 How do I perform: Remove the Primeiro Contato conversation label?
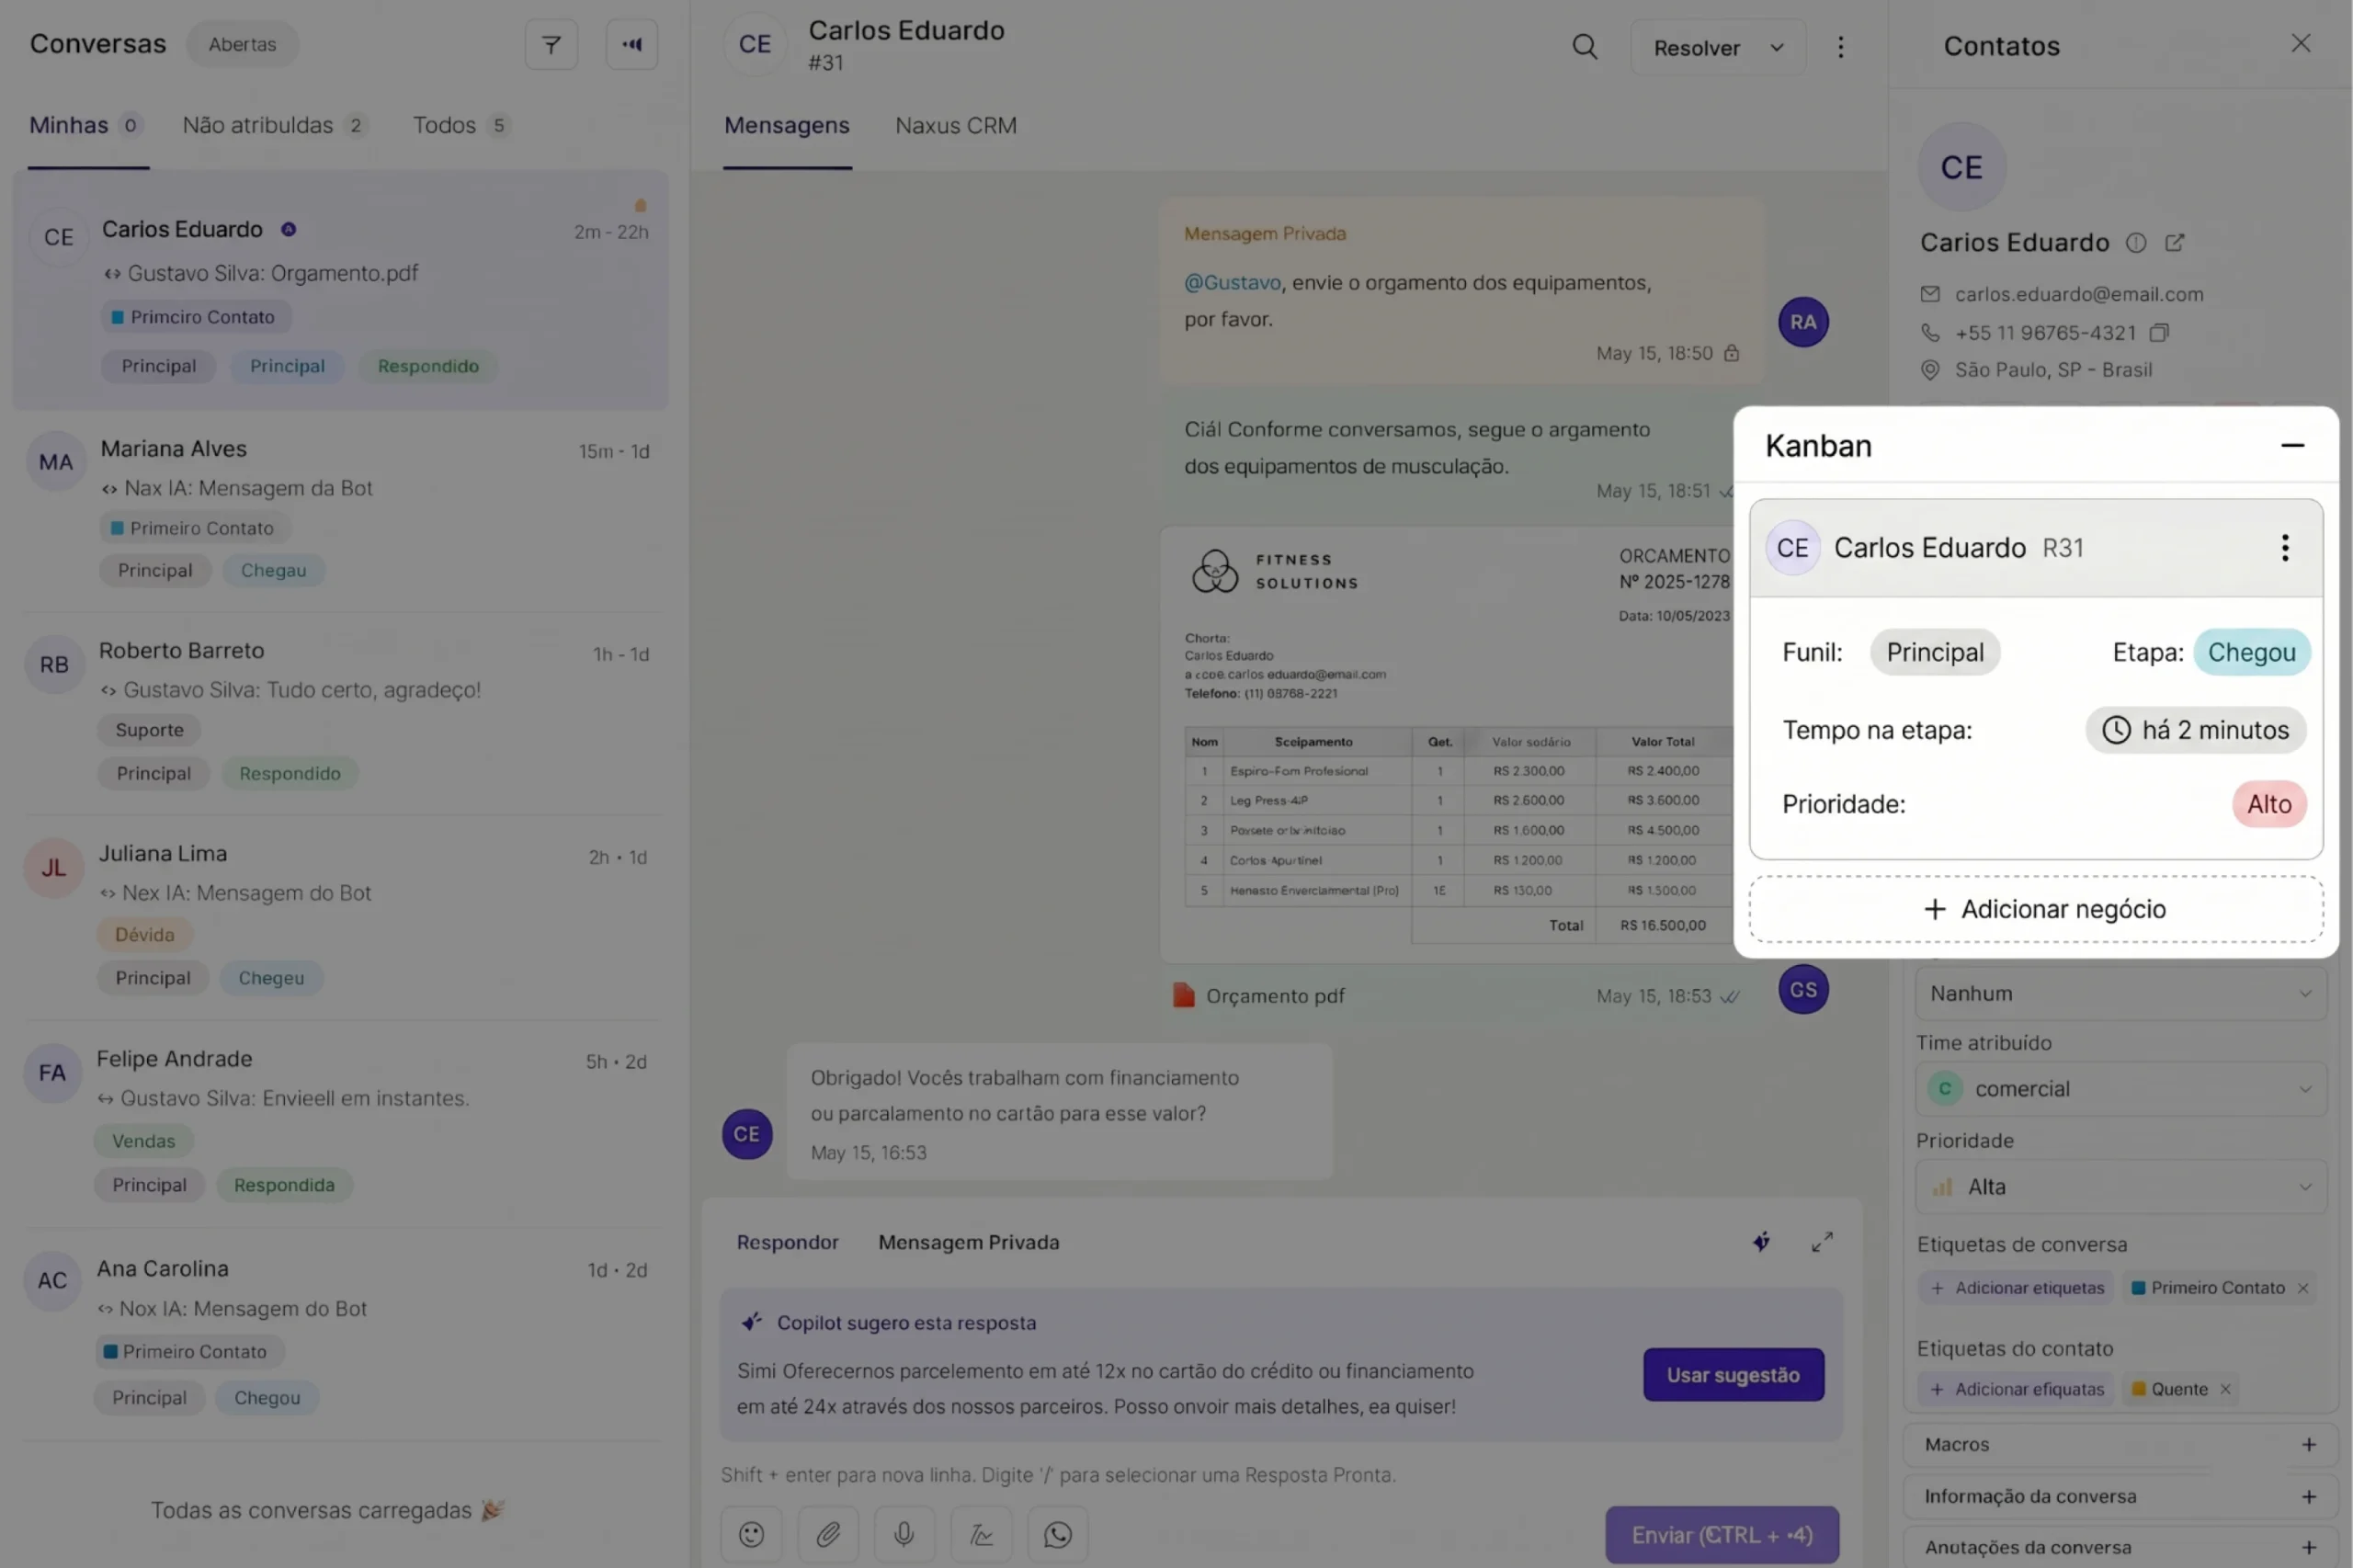[x=2303, y=1288]
